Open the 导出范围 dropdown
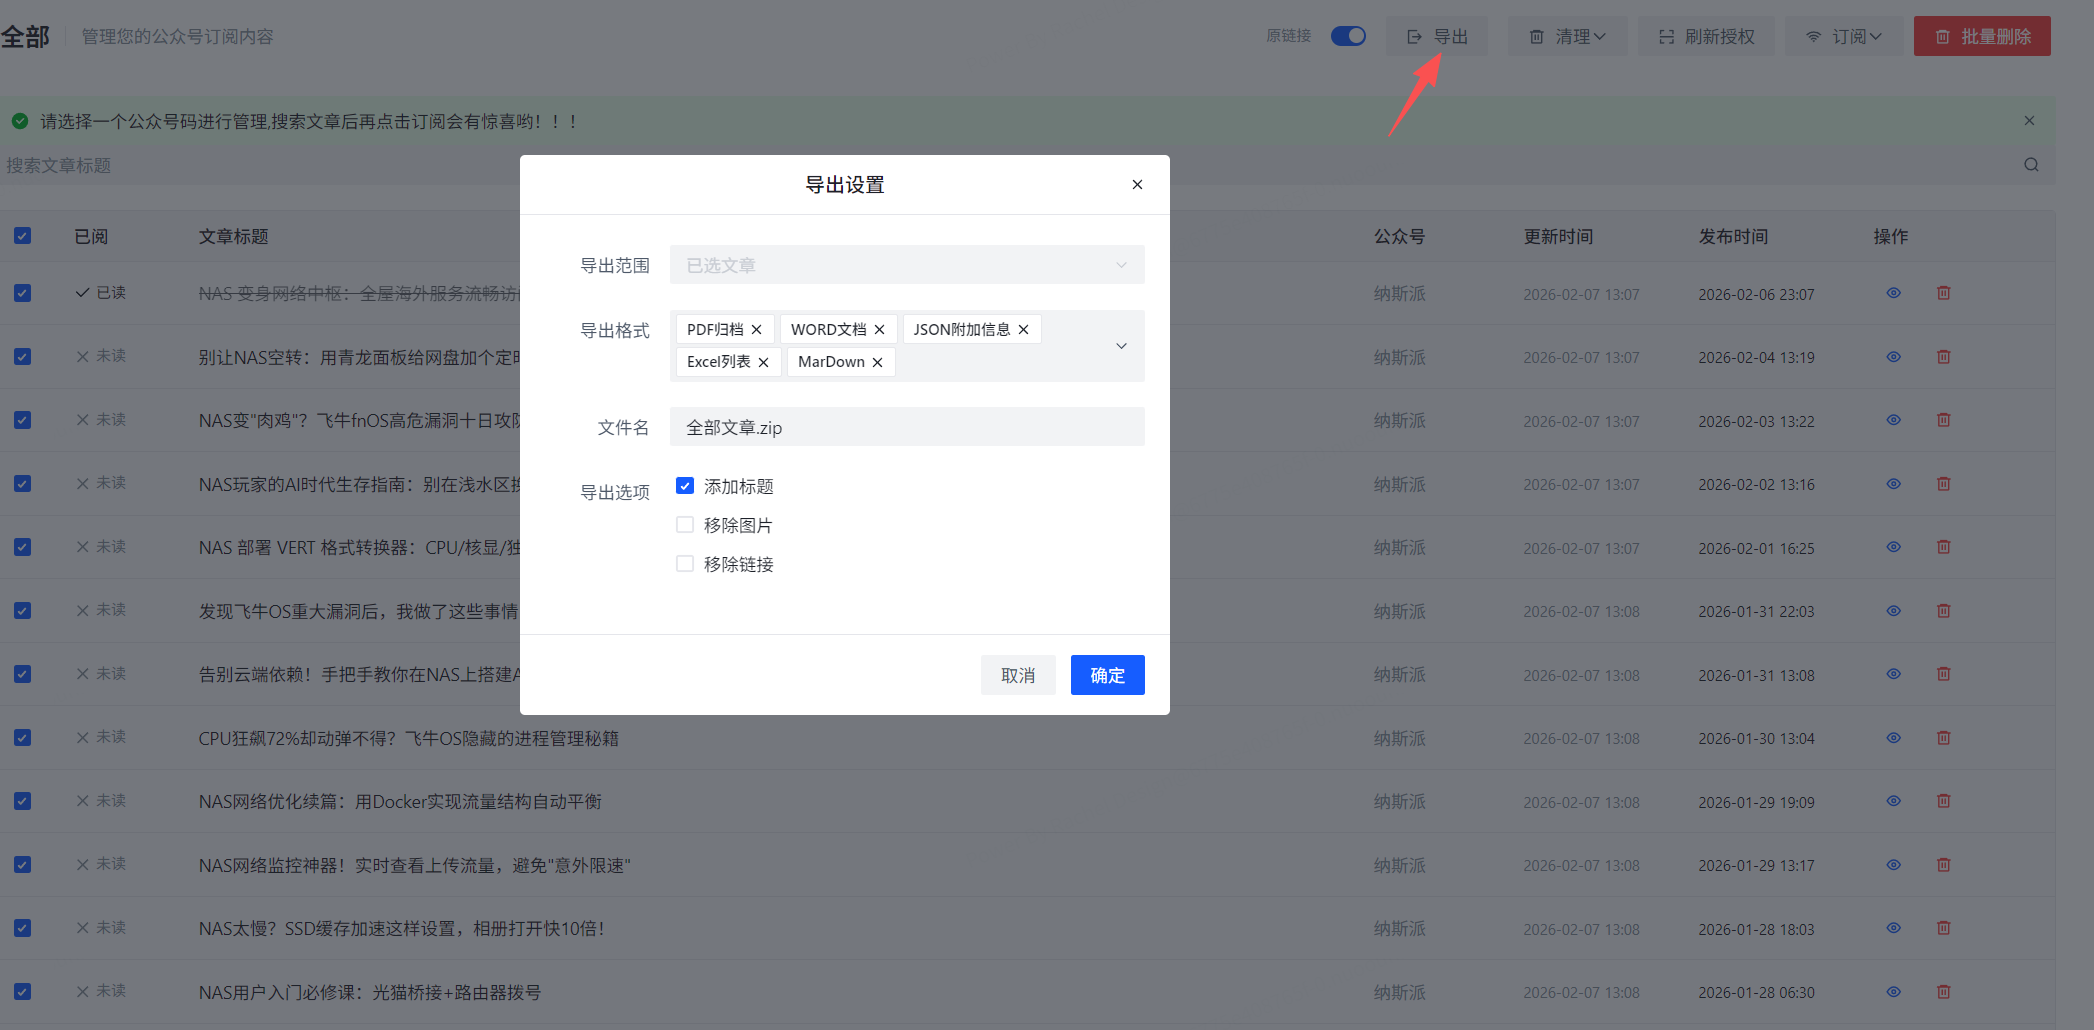 pos(906,265)
